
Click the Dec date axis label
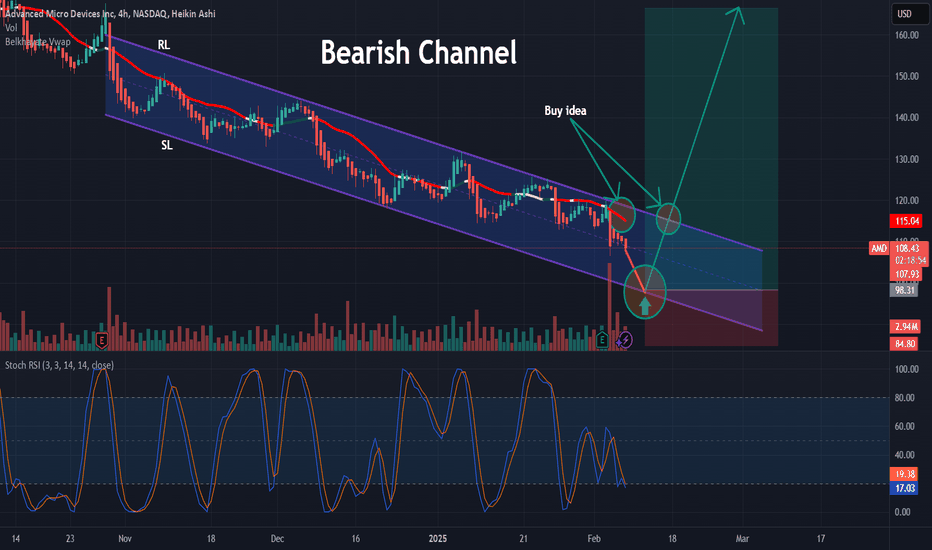pyautogui.click(x=277, y=539)
